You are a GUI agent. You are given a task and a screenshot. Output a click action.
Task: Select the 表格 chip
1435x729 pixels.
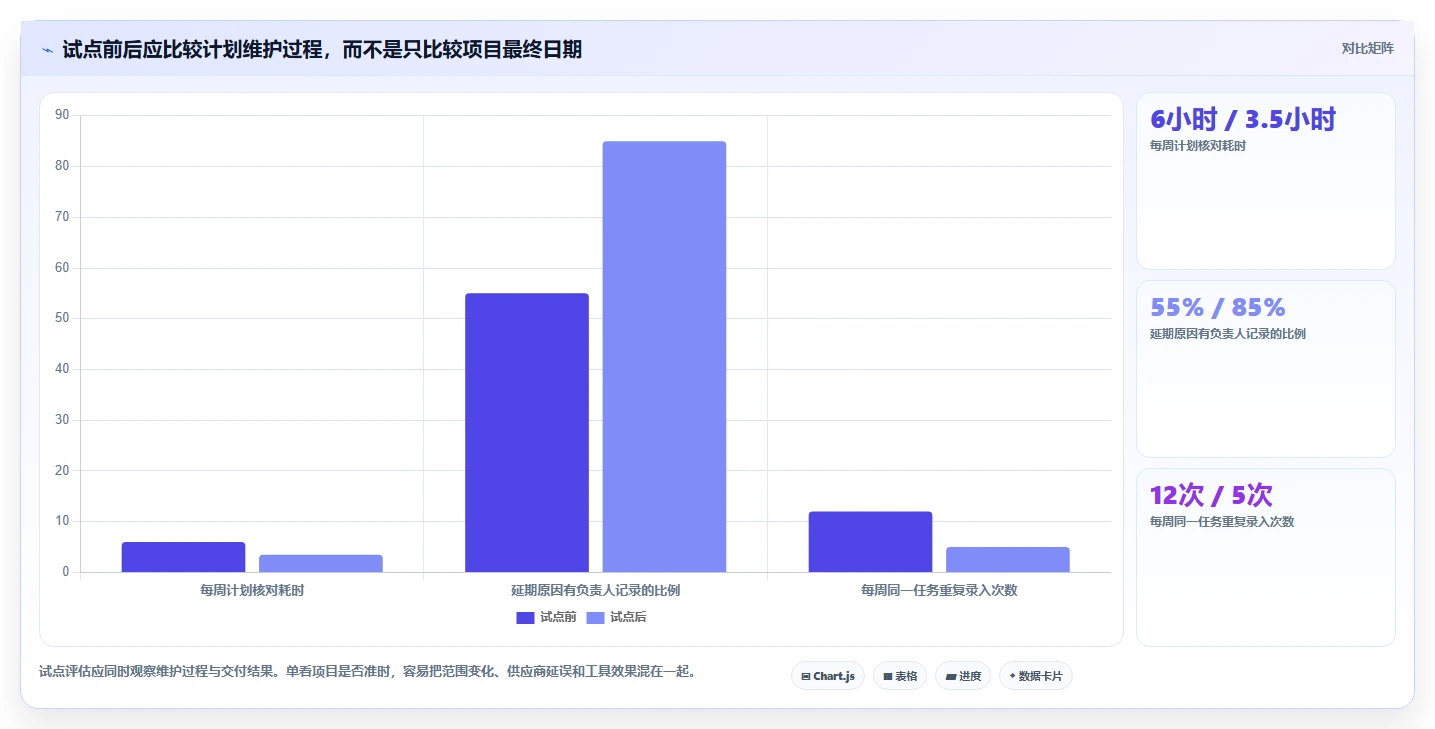coord(900,676)
